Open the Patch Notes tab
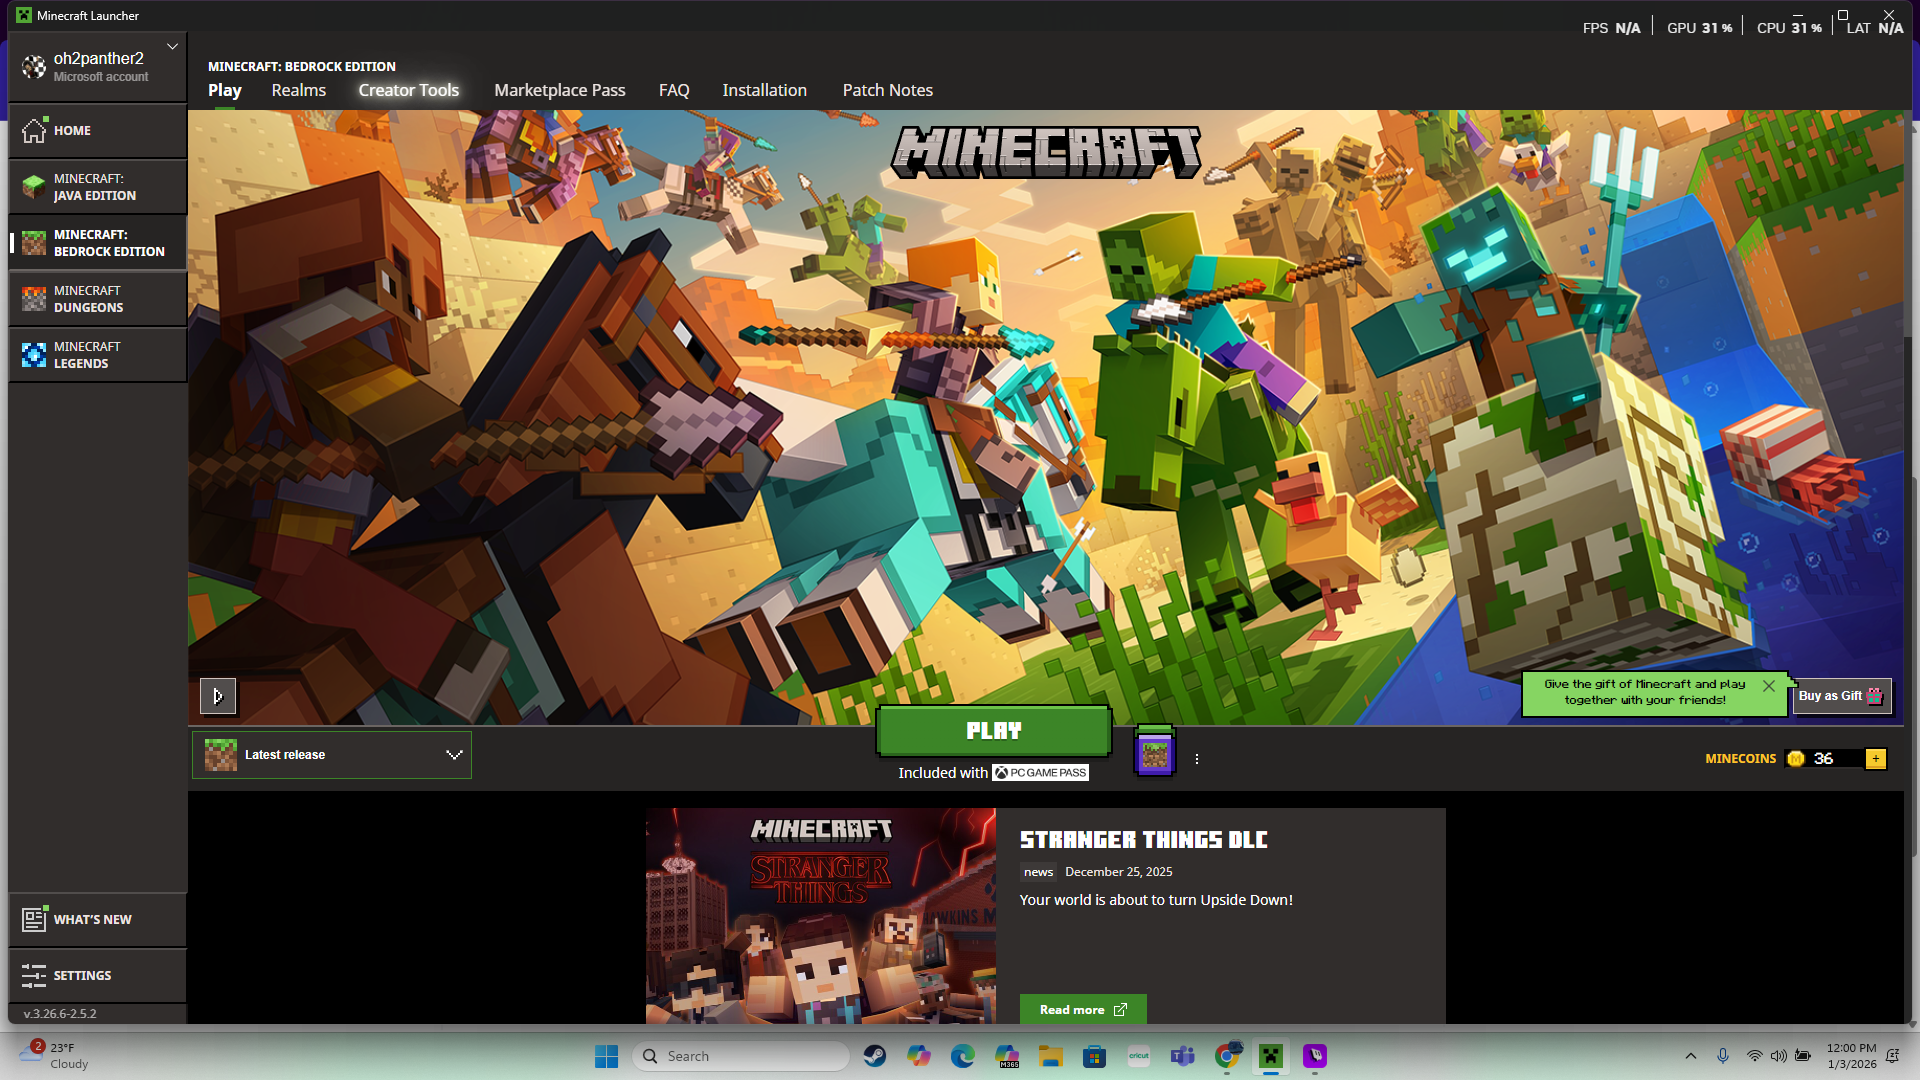This screenshot has height=1080, width=1920. click(x=887, y=90)
